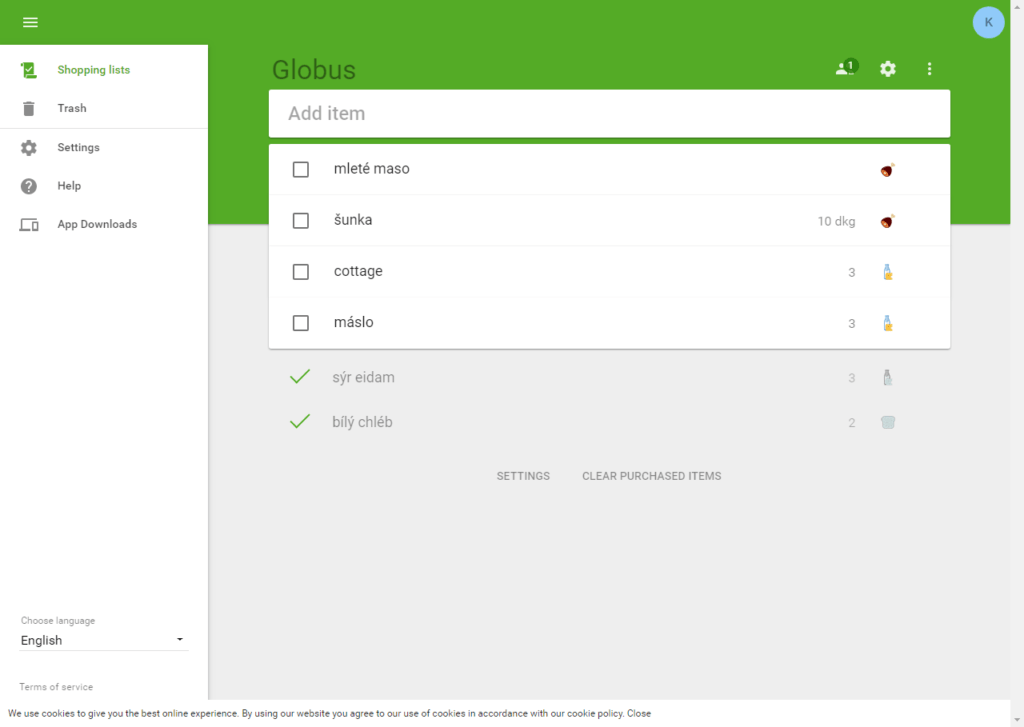The width and height of the screenshot is (1024, 727).
Task: Click the App Downloads devices icon
Action: pyautogui.click(x=29, y=225)
